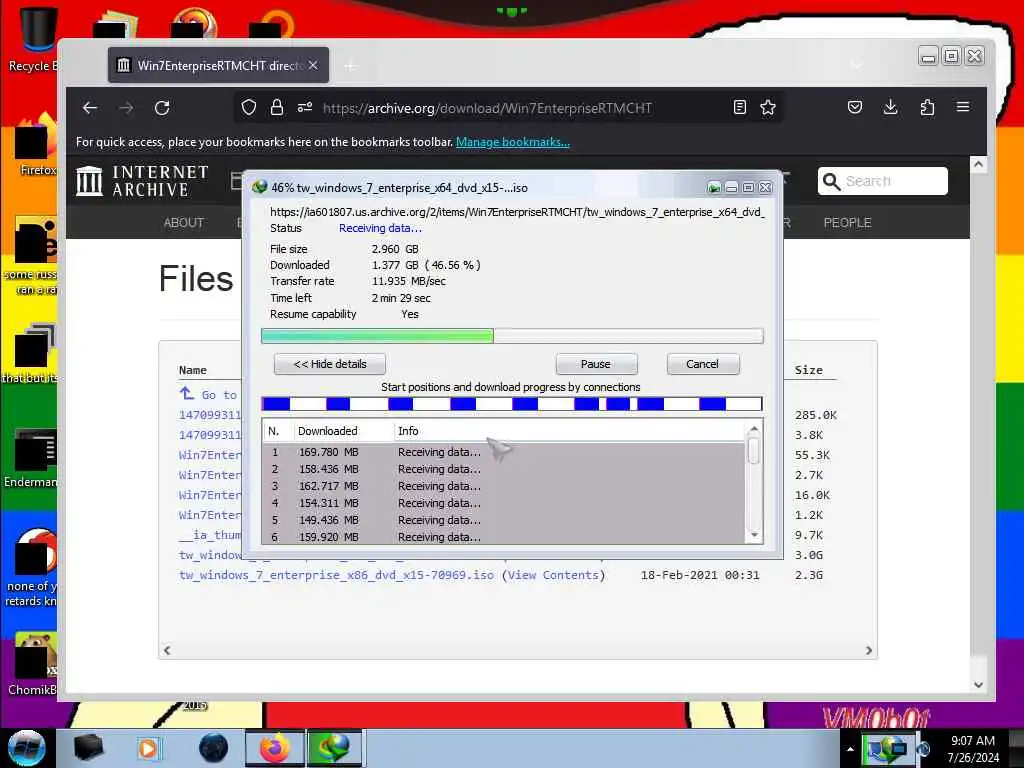The width and height of the screenshot is (1024, 768).
Task: Select connection row 4 with 154.311 MB
Action: pyautogui.click(x=503, y=503)
